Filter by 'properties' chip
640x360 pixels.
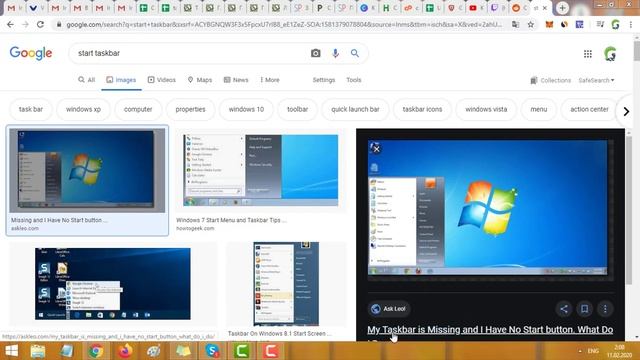pyautogui.click(x=190, y=109)
